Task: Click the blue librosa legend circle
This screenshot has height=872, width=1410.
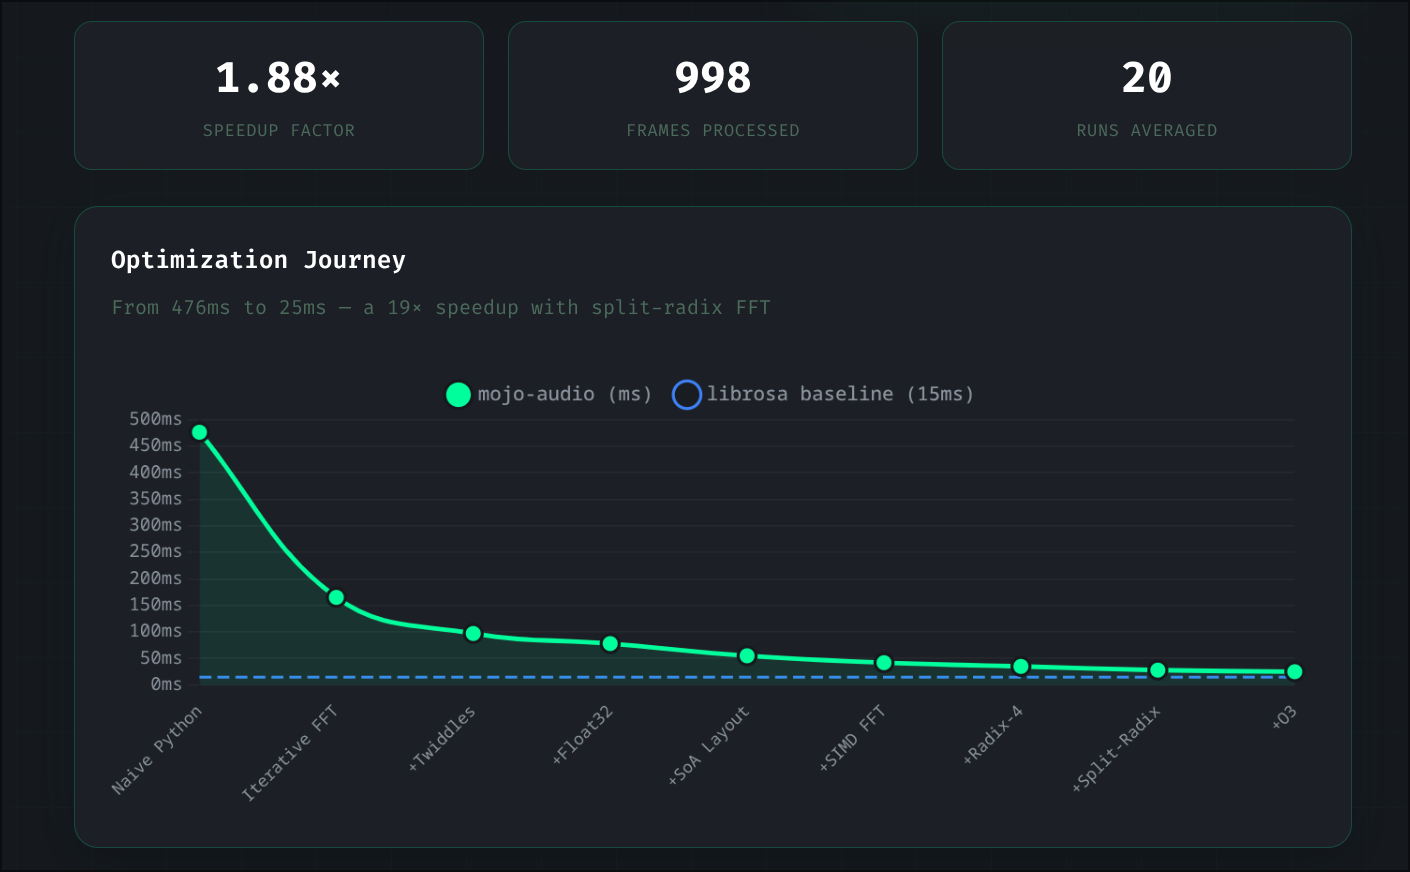Action: coord(686,395)
